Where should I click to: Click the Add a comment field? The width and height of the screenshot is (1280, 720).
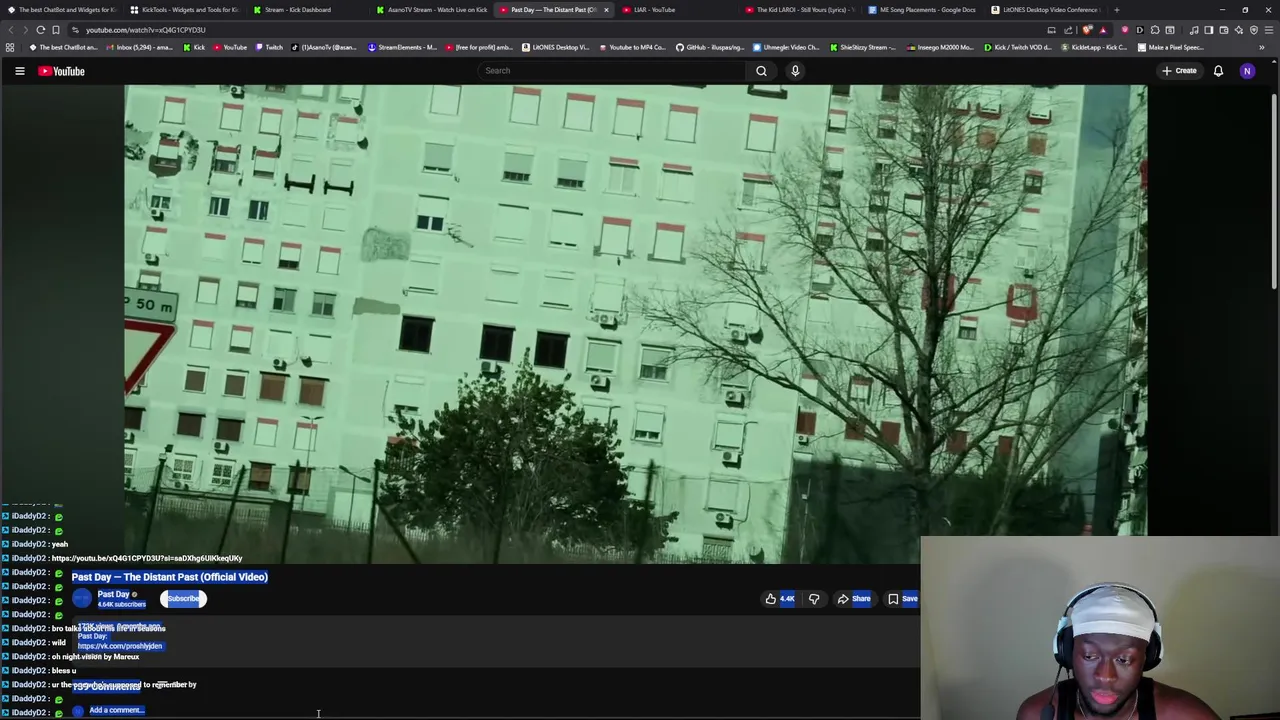coord(117,710)
